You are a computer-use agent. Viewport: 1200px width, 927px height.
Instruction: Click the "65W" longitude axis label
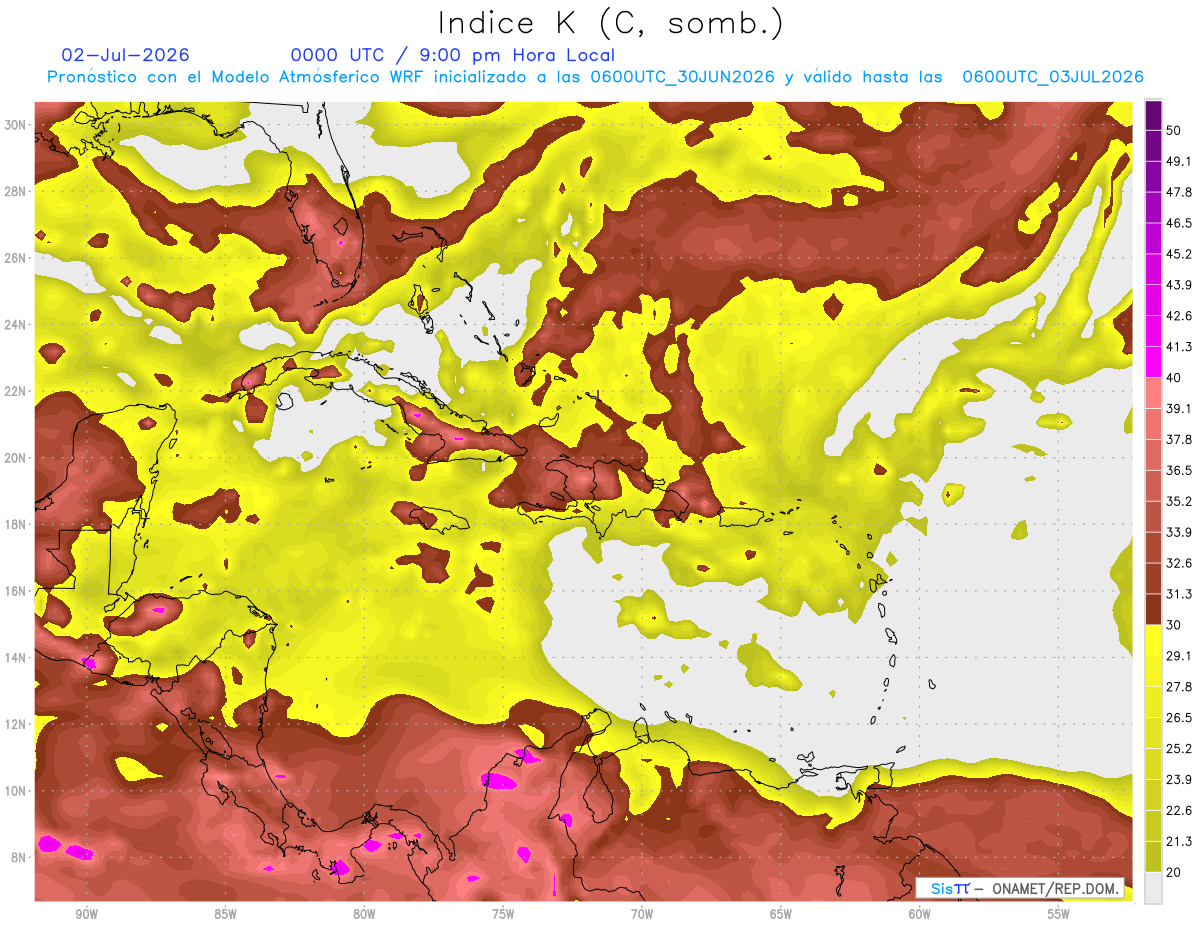point(781,914)
